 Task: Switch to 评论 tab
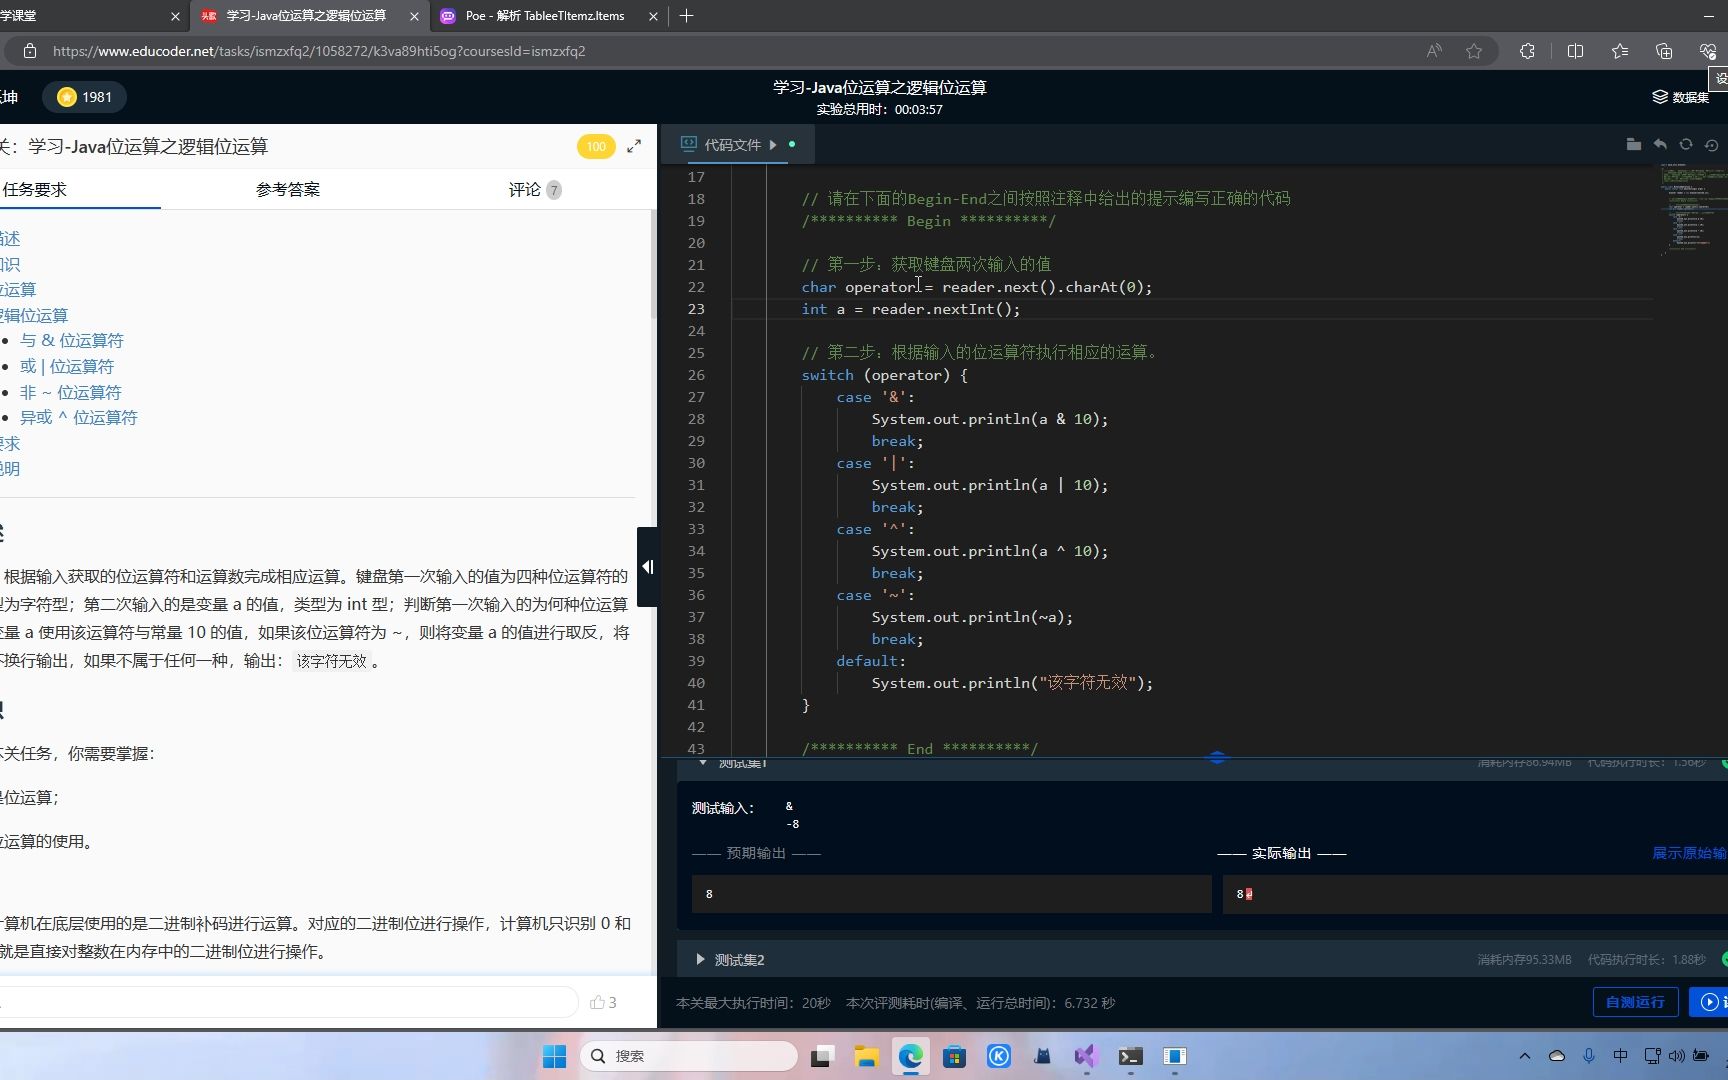click(x=534, y=189)
